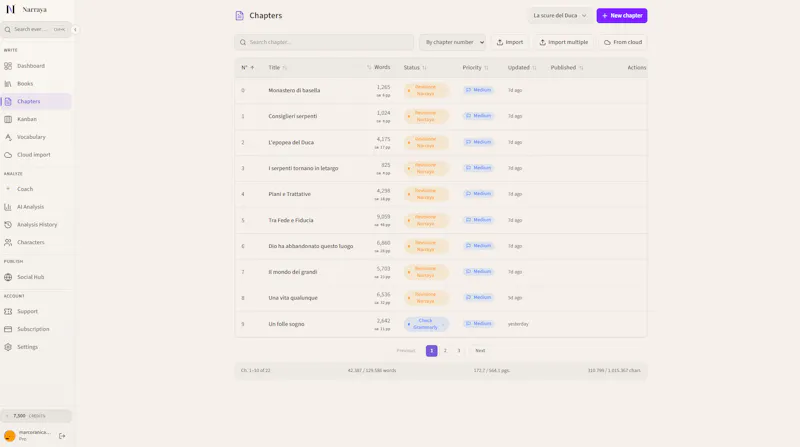Image resolution: width=800 pixels, height=447 pixels.
Task: Sort by Words column header
Action: [x=379, y=67]
